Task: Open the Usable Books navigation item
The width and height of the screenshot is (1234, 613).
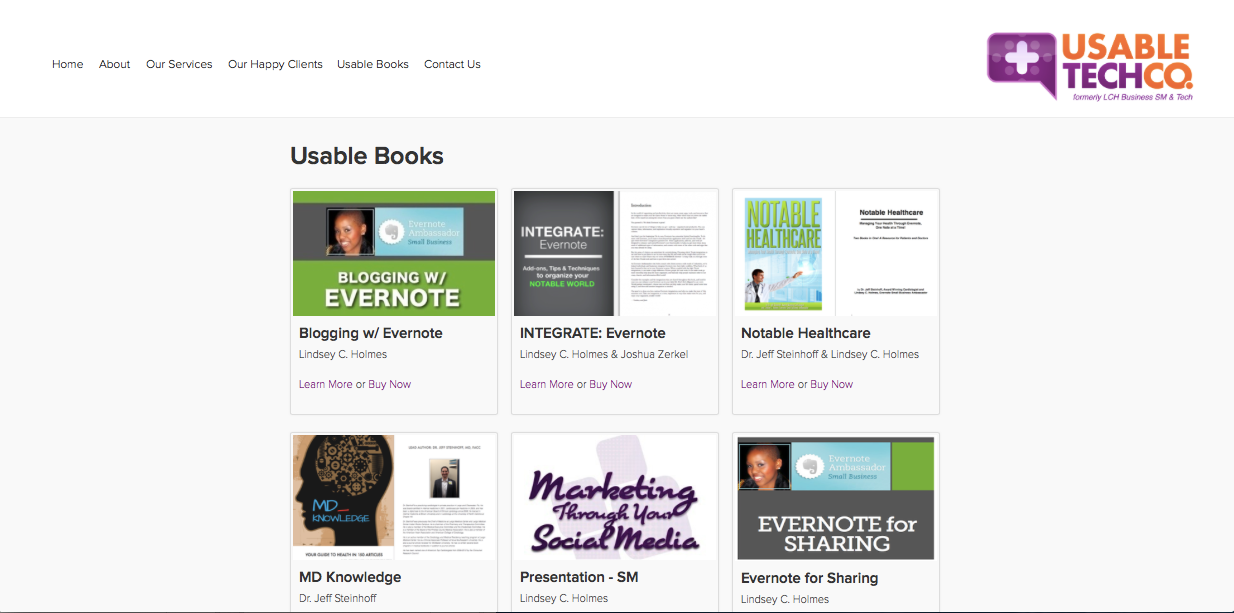Action: click(372, 64)
